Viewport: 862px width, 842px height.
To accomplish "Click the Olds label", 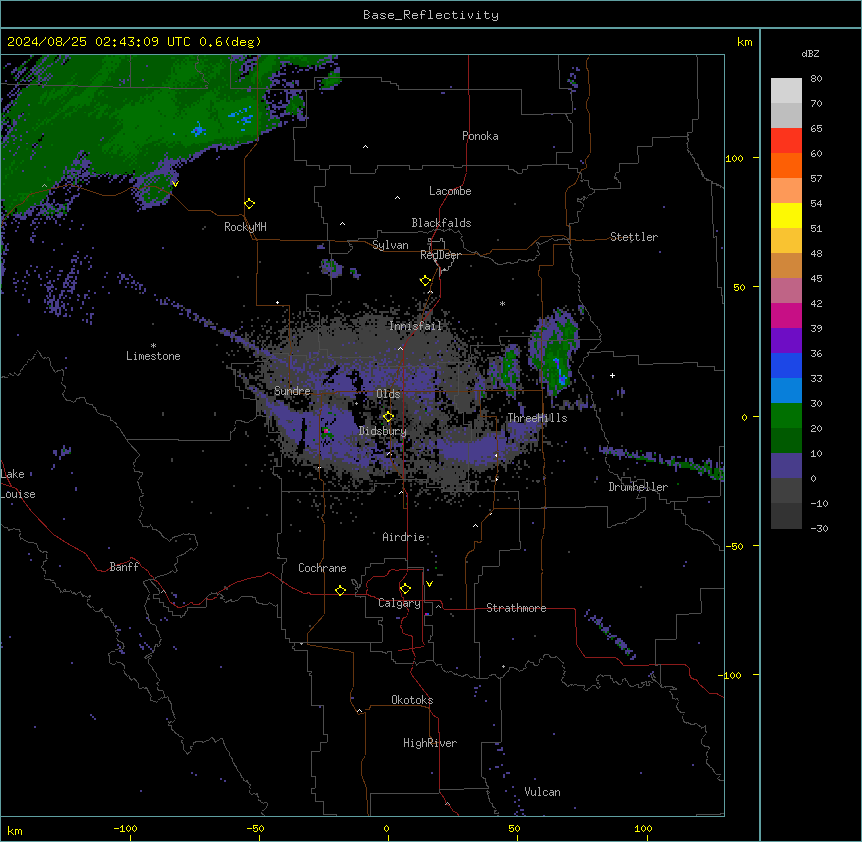I will pos(388,394).
